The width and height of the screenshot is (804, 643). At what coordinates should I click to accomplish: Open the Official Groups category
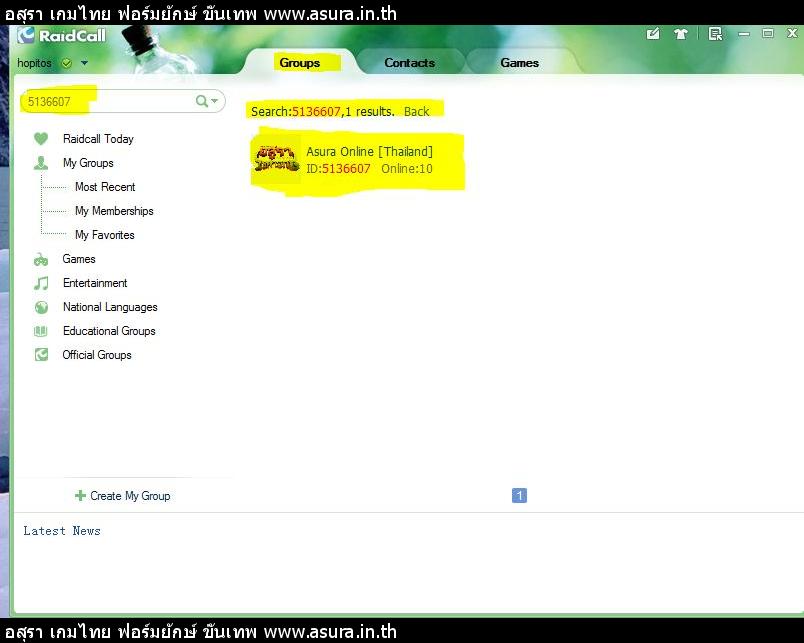(97, 355)
